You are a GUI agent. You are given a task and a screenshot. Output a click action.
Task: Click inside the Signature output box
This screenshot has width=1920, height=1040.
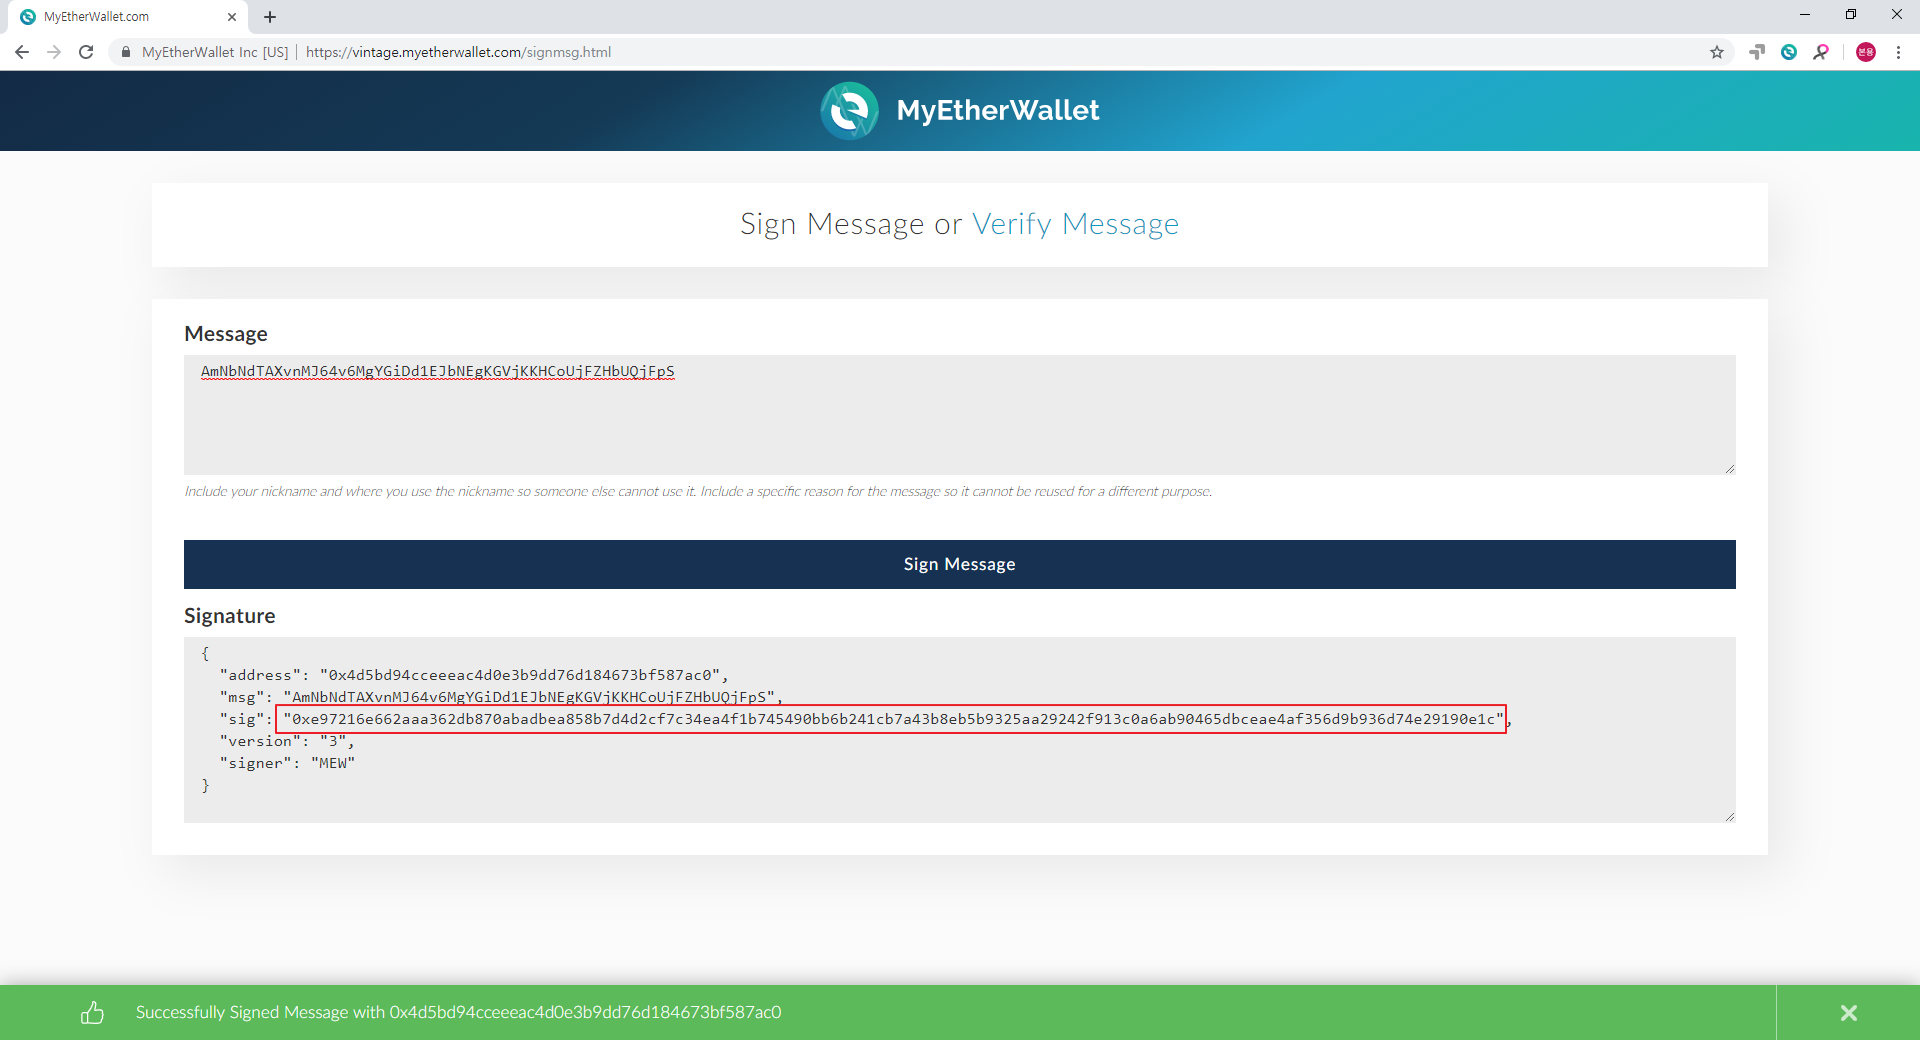[x=960, y=730]
